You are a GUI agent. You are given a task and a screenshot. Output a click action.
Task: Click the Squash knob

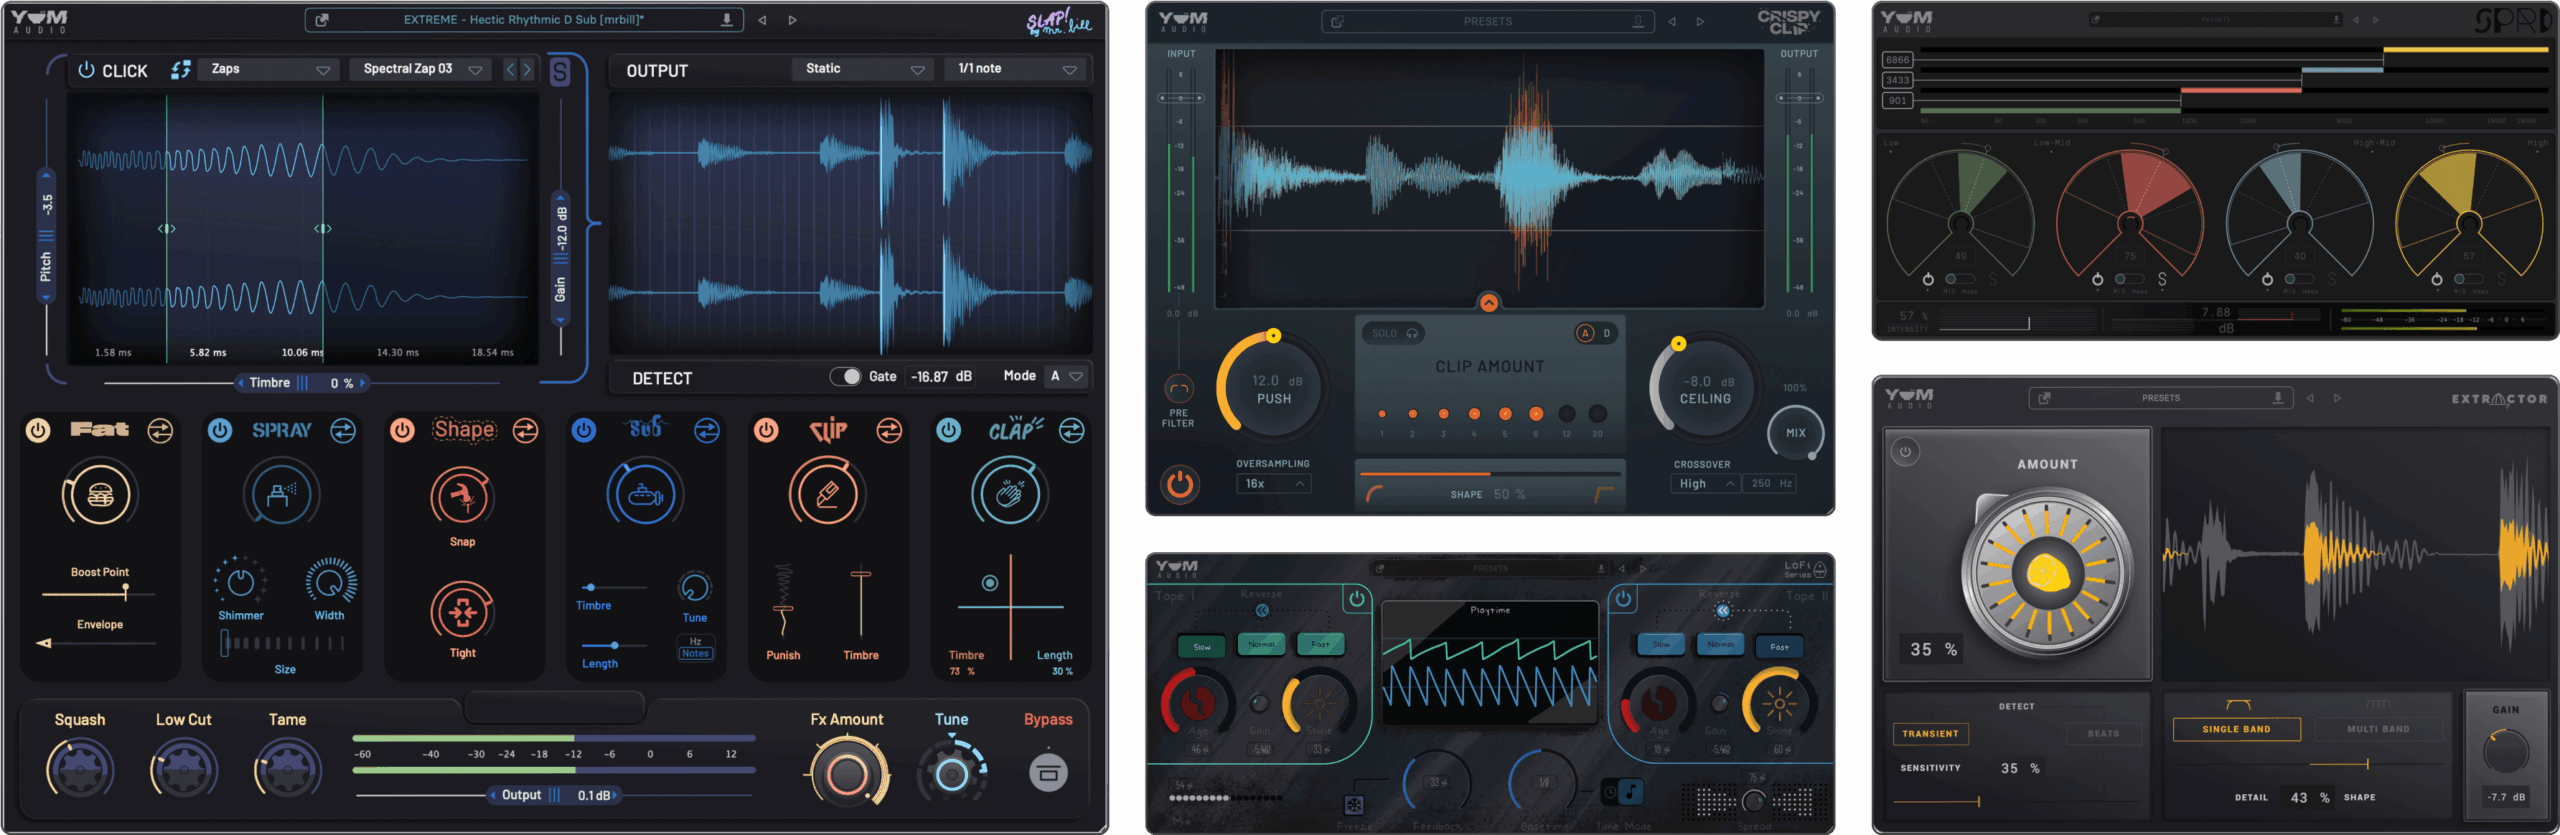[80, 770]
